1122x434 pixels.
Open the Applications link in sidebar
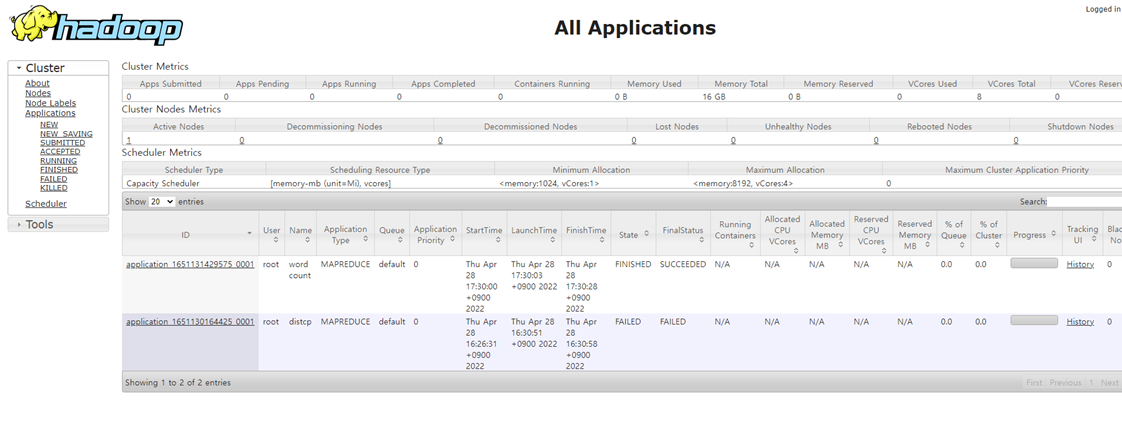click(x=50, y=113)
